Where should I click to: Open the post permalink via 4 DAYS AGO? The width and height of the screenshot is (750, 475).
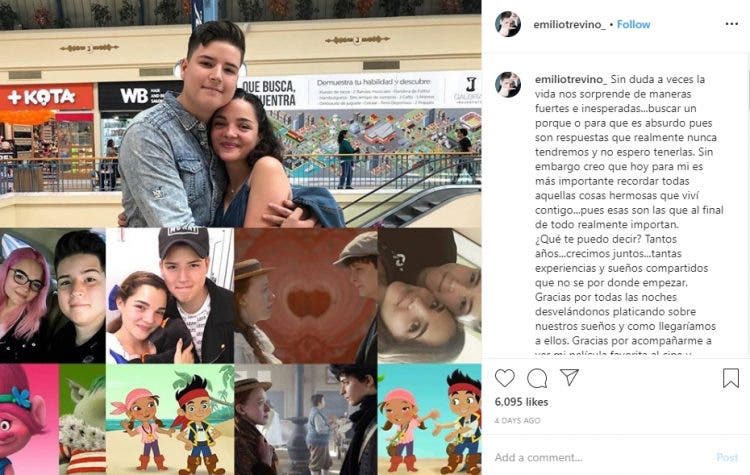[517, 420]
